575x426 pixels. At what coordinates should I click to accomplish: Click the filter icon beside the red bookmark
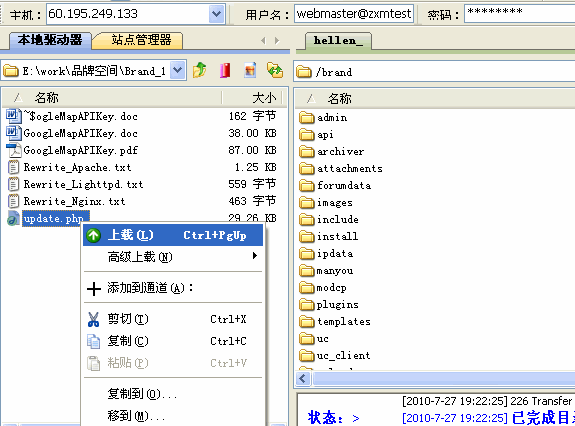(x=250, y=70)
